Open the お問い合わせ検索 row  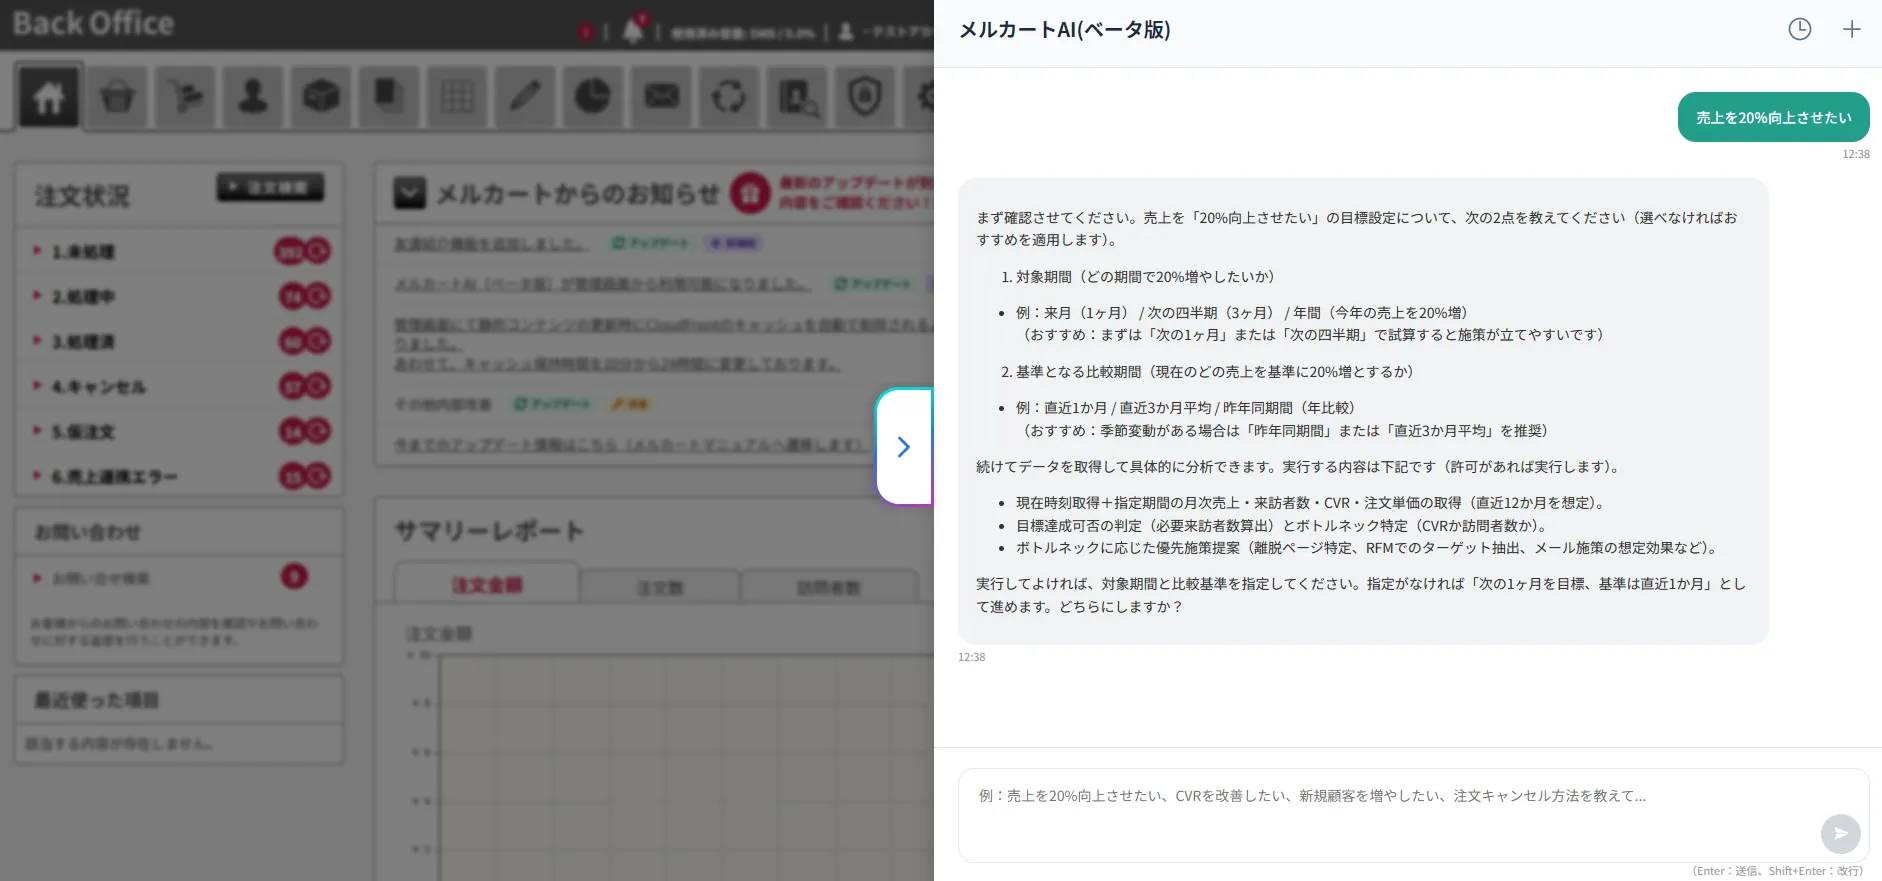pos(180,578)
